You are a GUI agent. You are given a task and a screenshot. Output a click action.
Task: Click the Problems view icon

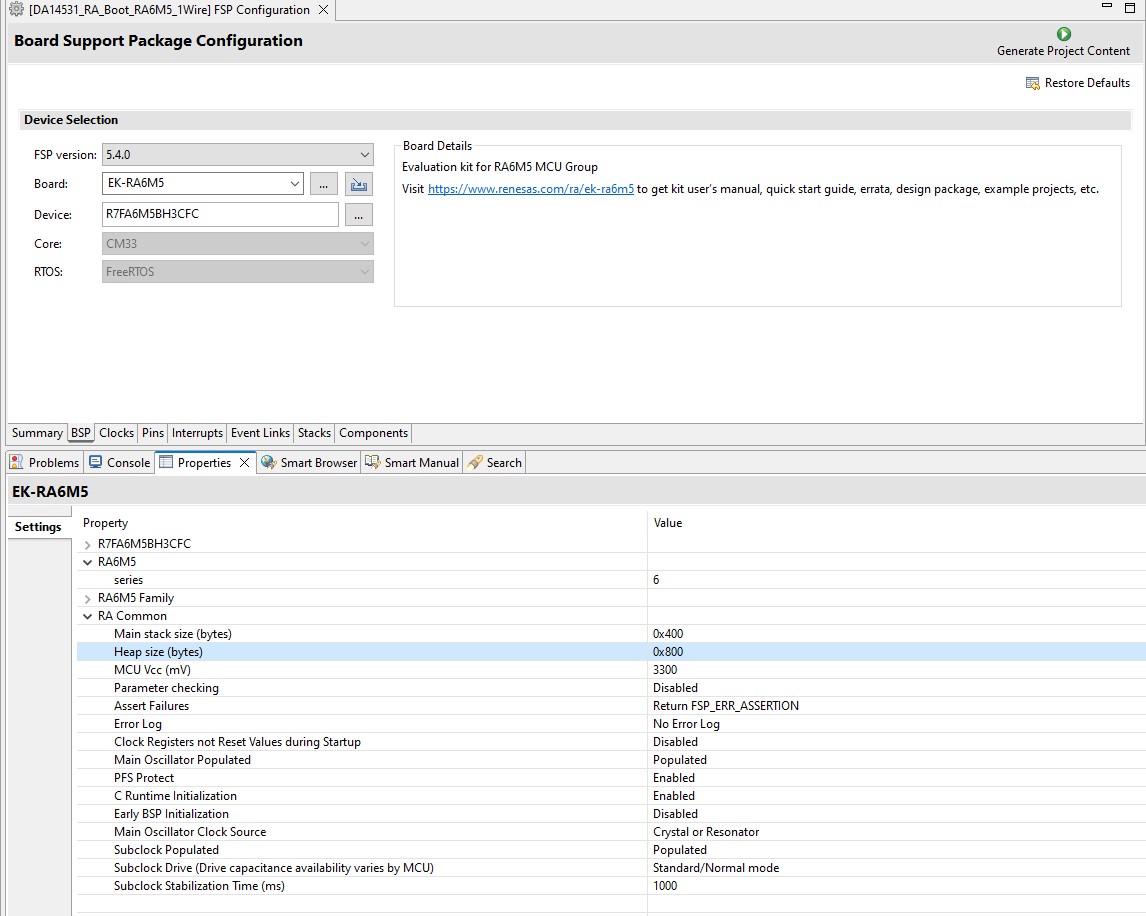pos(16,462)
